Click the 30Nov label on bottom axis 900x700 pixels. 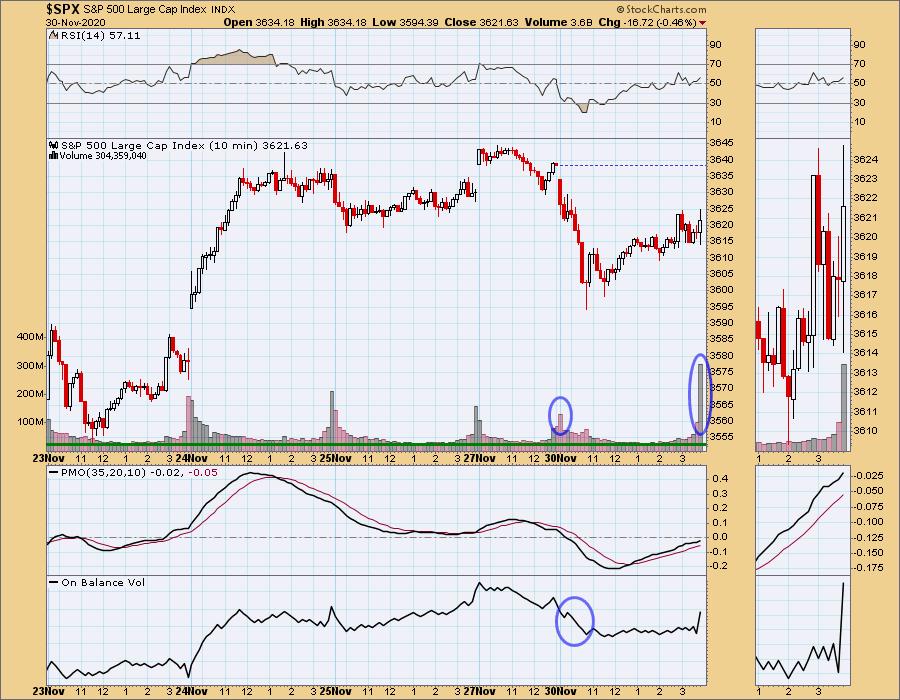(560, 691)
